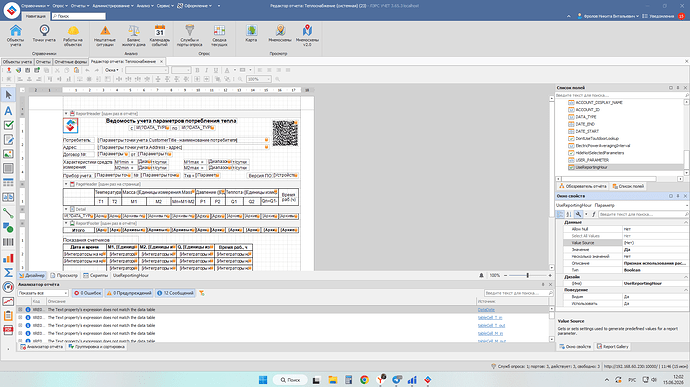Open the 100% zoom combo box in toolbar
Image resolution: width=690 pixels, height=387 pixels.
258,79
